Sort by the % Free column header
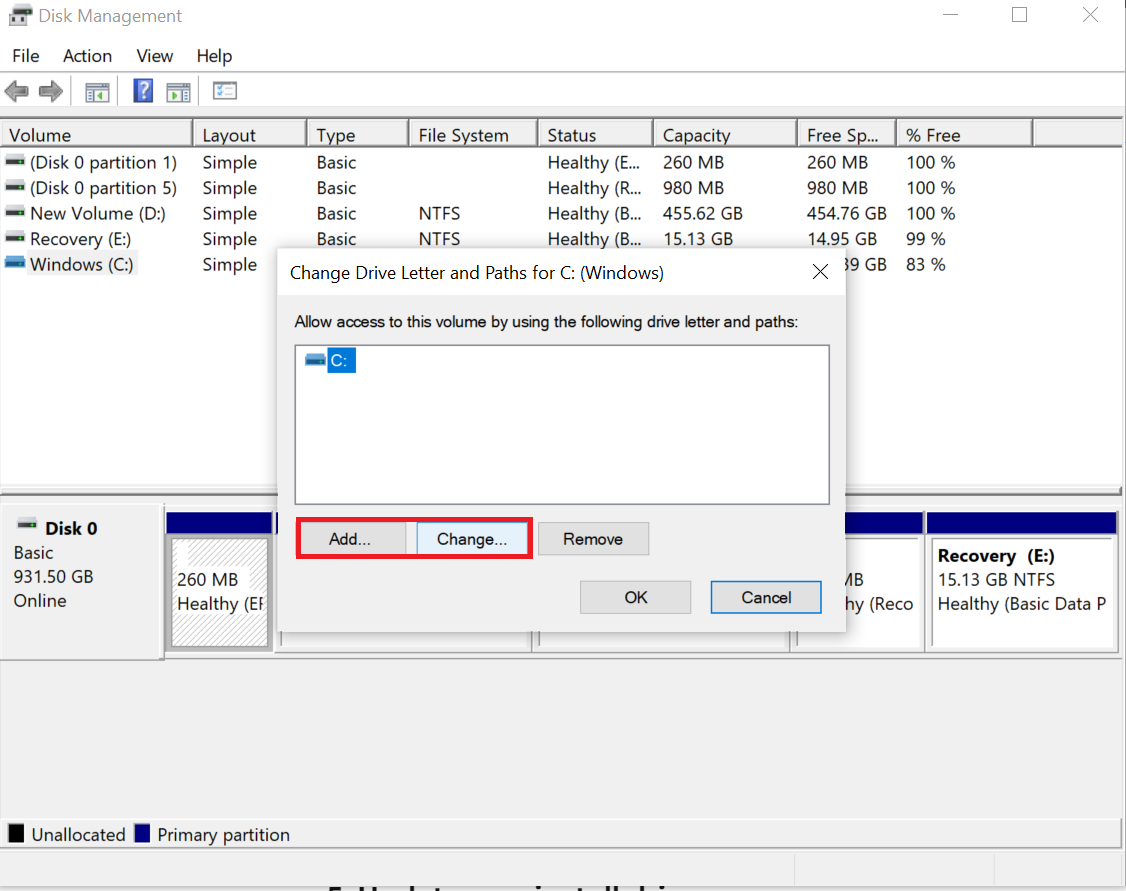This screenshot has width=1126, height=891. coord(964,135)
